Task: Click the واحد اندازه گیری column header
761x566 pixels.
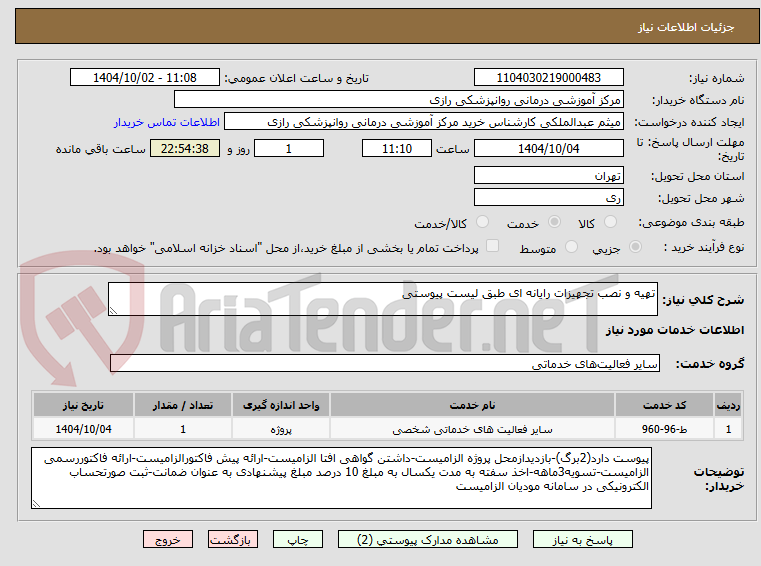Action: pos(281,405)
